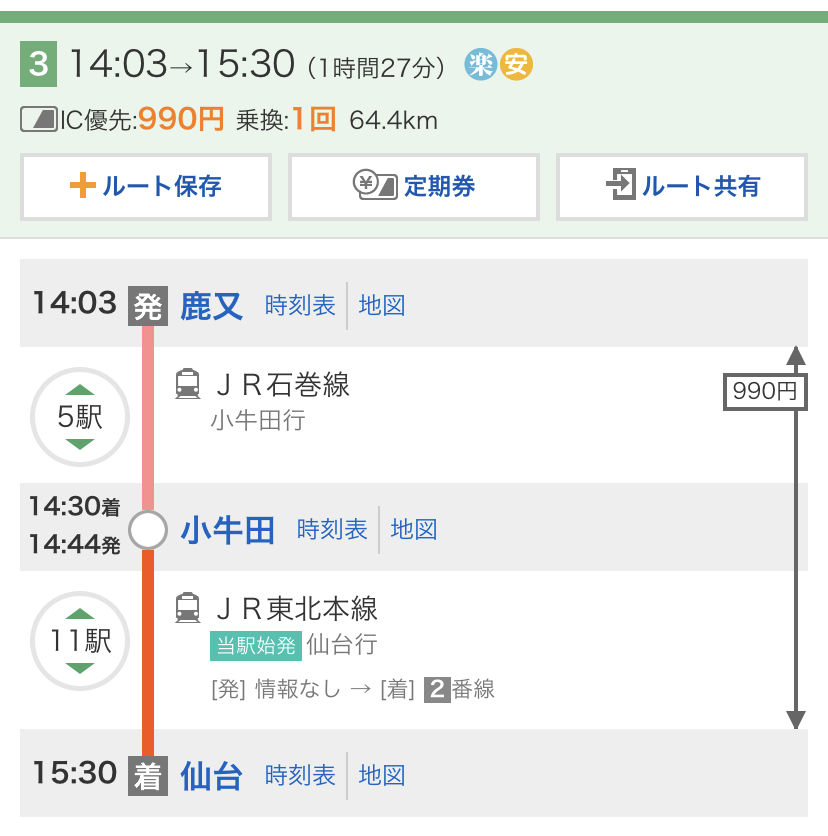This screenshot has height=836, width=828.
Task: Click the 小牛田 transfer circle on route line
Action: coord(148,530)
